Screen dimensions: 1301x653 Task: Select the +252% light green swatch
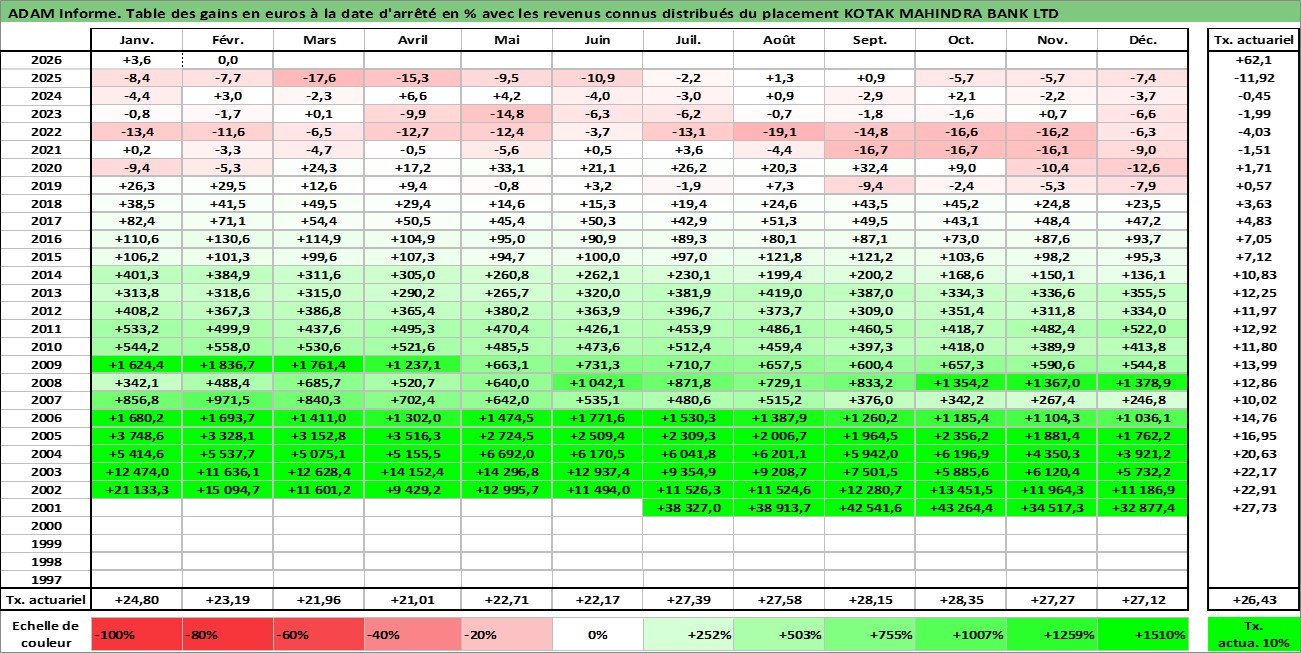pos(688,634)
